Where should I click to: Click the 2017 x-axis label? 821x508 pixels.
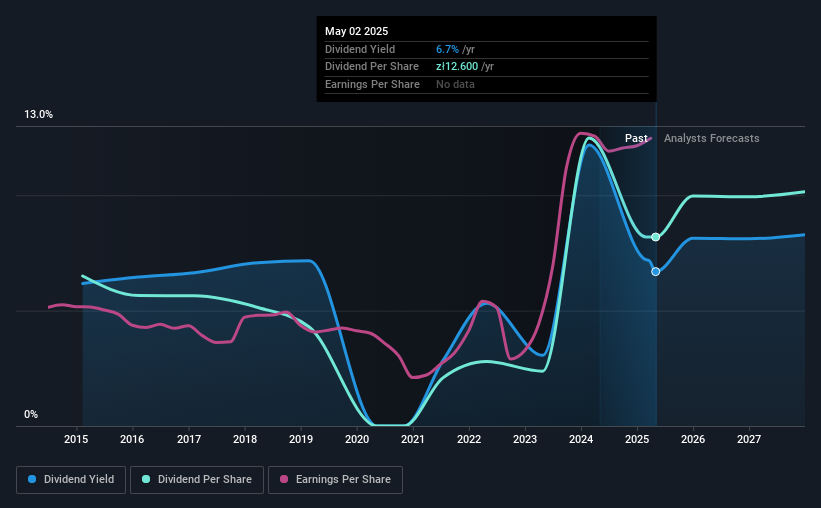pos(188,439)
